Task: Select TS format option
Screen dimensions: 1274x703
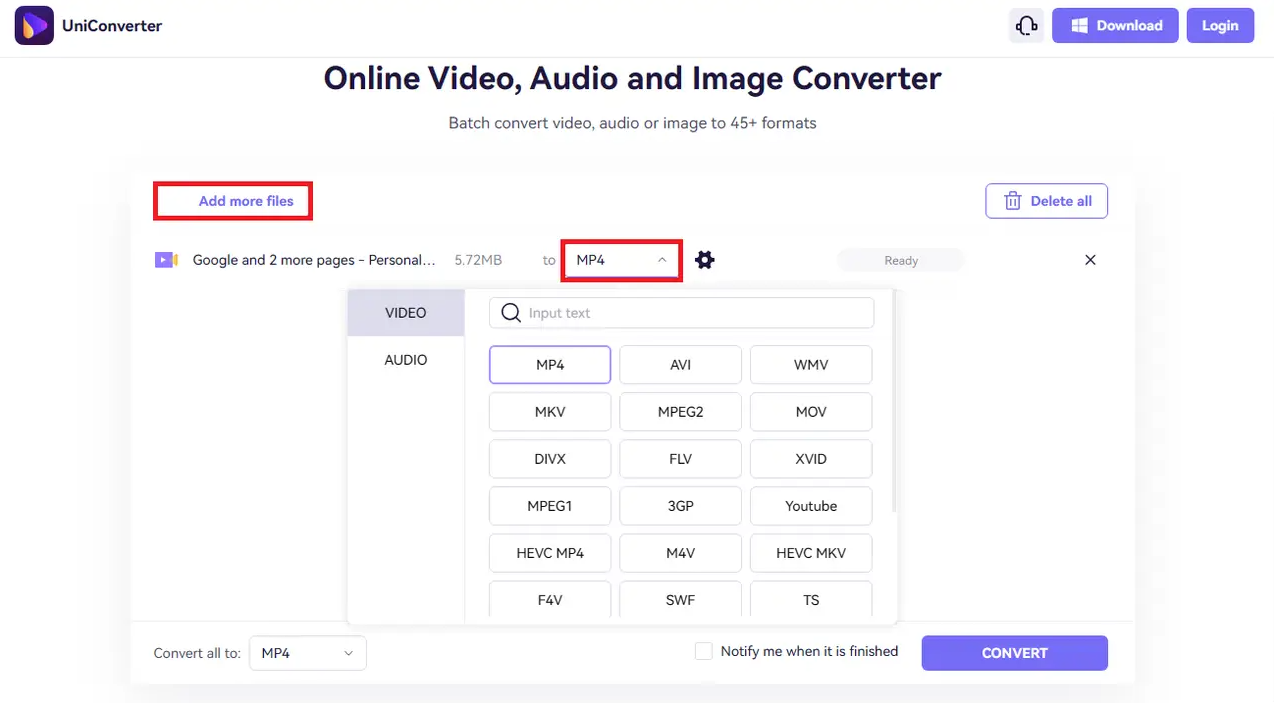Action: pyautogui.click(x=811, y=599)
